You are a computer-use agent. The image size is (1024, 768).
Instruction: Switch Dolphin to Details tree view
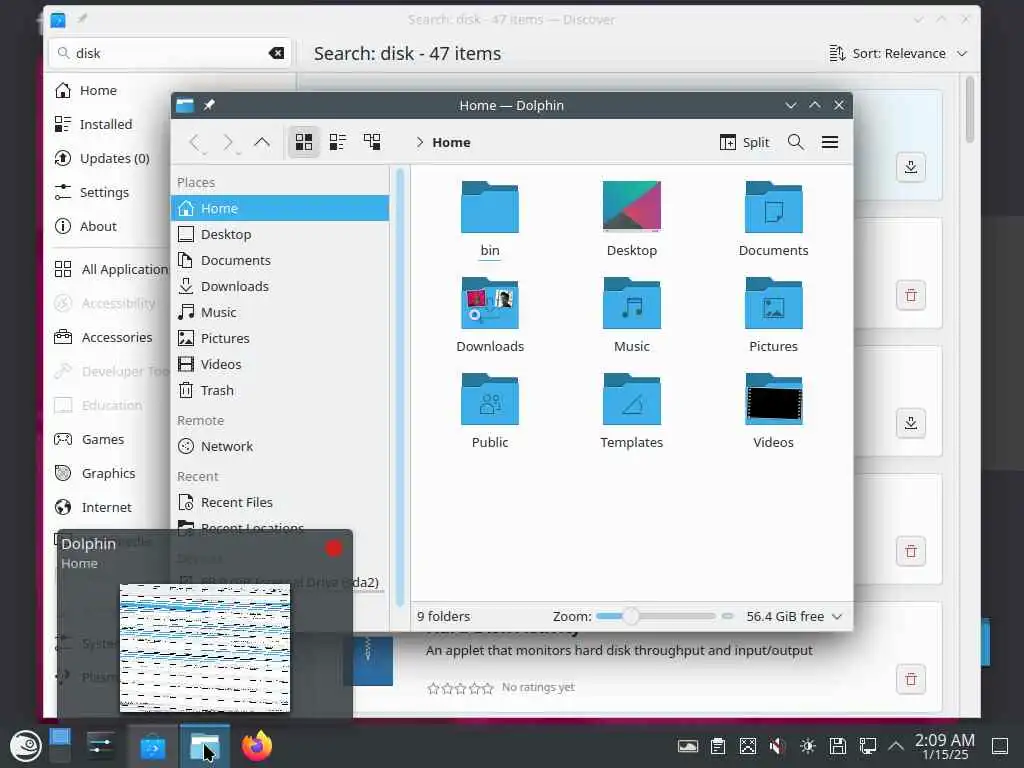(x=372, y=142)
